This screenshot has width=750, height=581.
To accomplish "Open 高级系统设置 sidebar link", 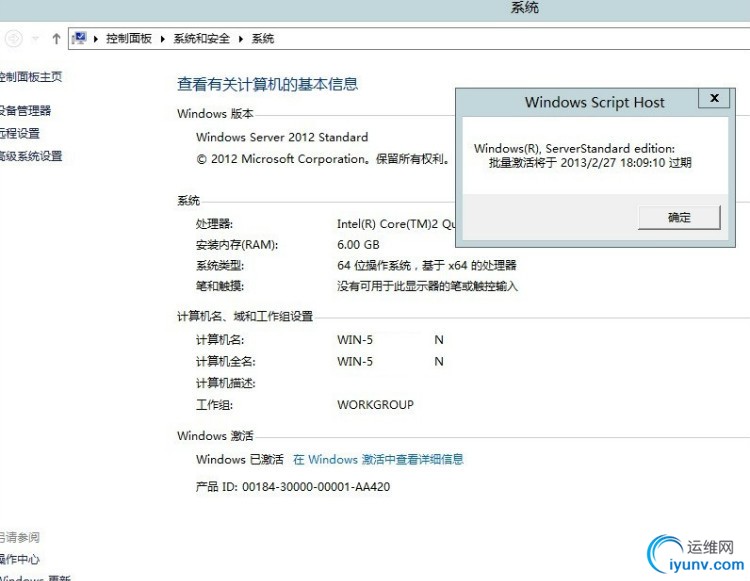I will 31,156.
